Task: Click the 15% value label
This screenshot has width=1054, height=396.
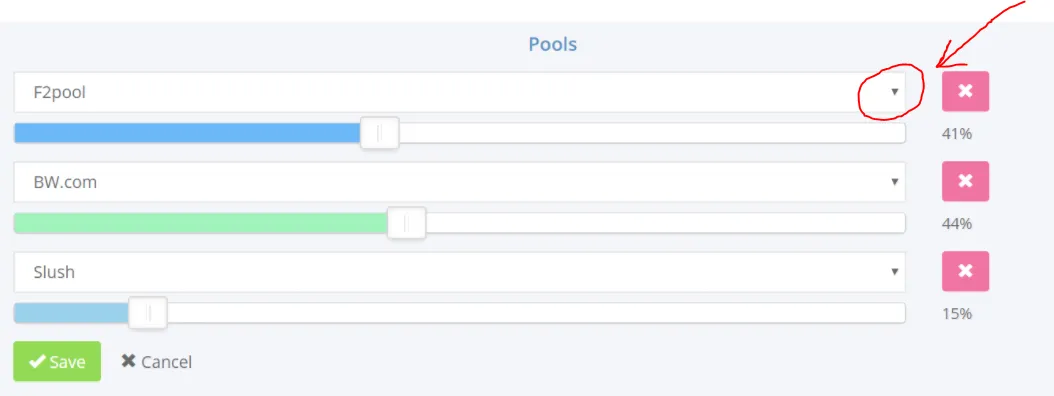Action: click(x=957, y=313)
